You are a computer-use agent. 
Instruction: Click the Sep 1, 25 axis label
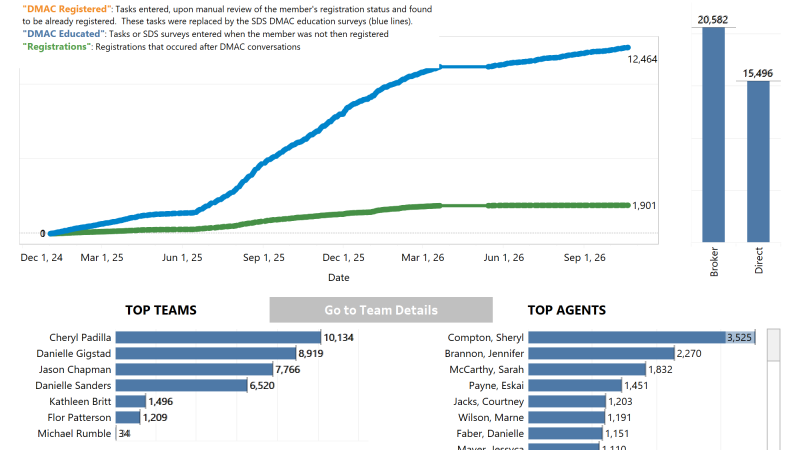coord(264,258)
